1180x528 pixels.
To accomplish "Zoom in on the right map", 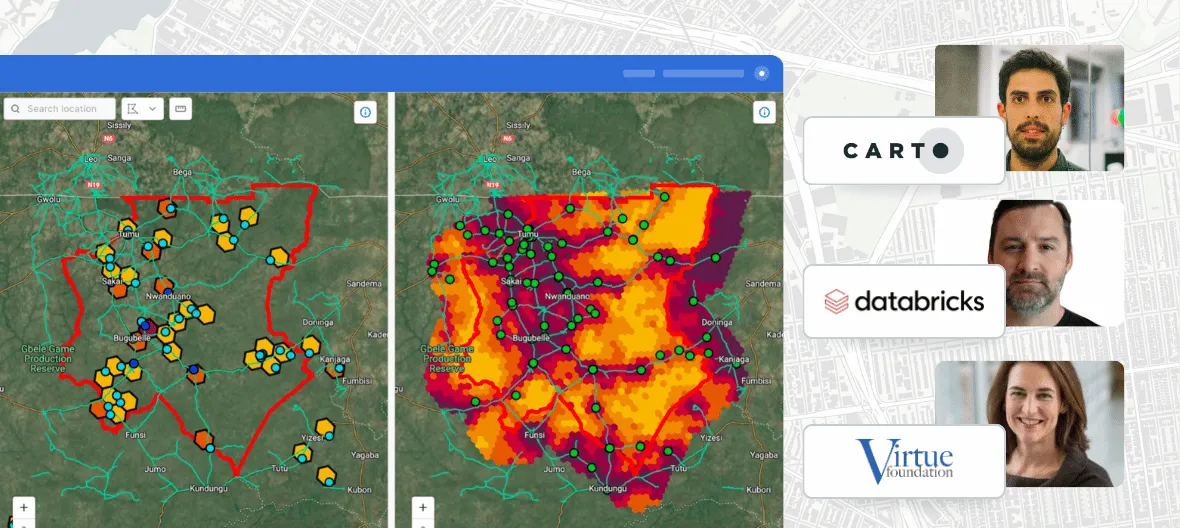I will pos(423,507).
